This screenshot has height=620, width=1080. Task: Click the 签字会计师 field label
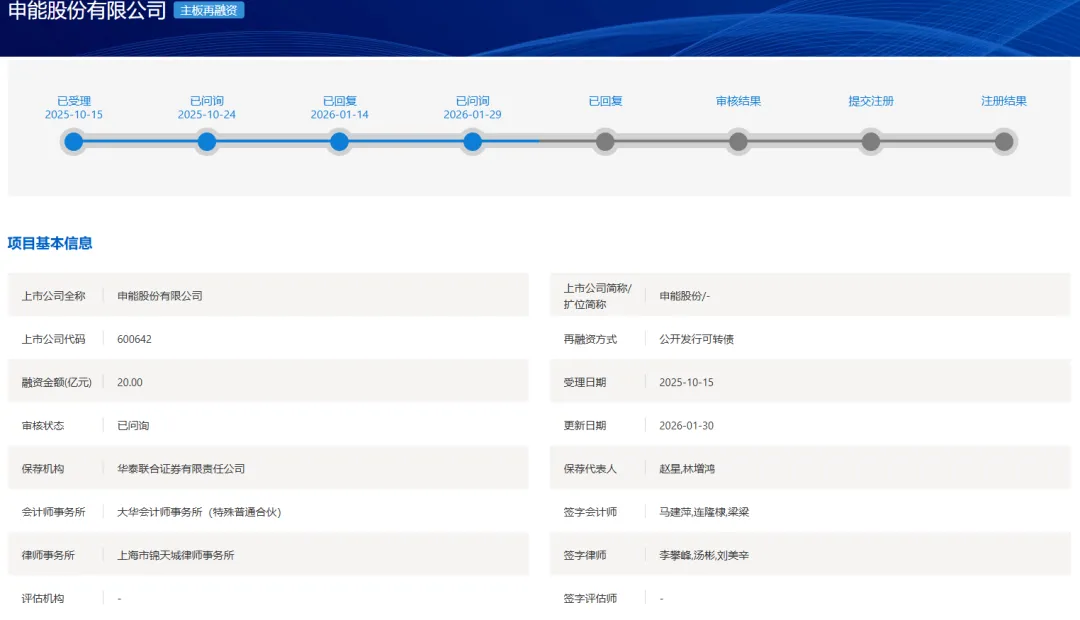[590, 512]
